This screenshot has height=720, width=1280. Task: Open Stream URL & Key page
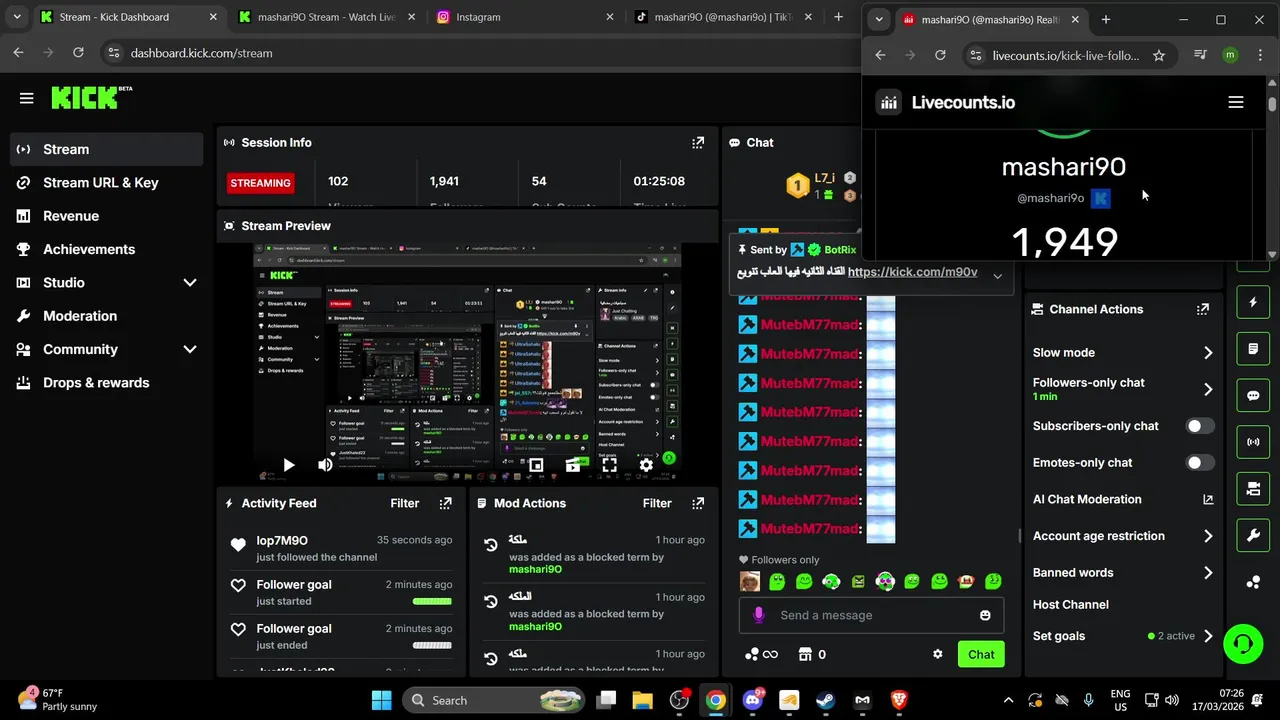pyautogui.click(x=106, y=183)
